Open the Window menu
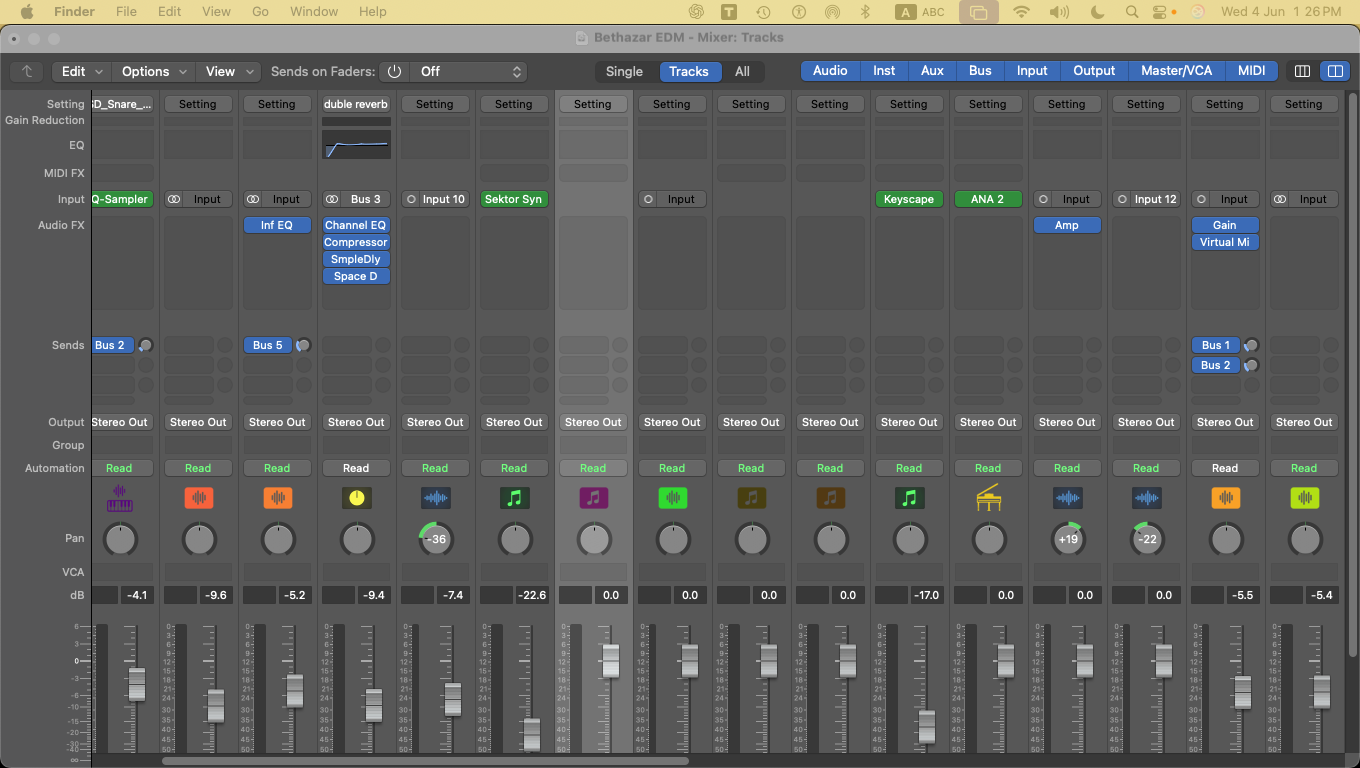This screenshot has width=1360, height=768. pyautogui.click(x=313, y=12)
